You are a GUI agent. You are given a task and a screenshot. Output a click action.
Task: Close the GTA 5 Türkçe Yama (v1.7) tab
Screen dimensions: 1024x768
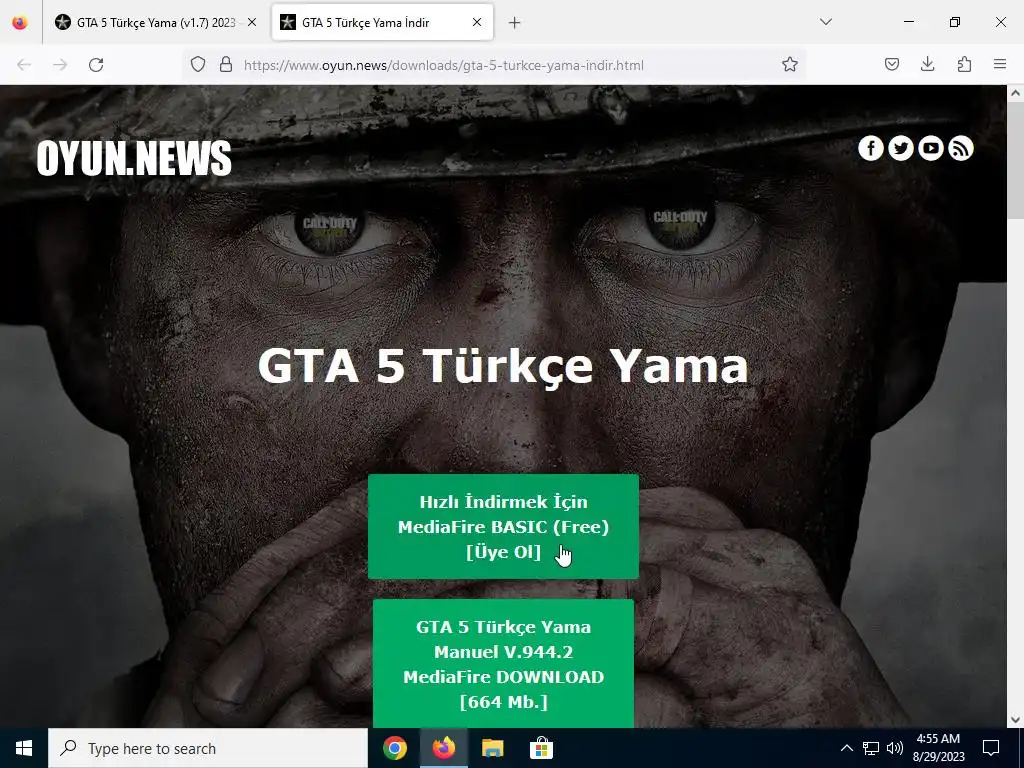click(x=252, y=23)
